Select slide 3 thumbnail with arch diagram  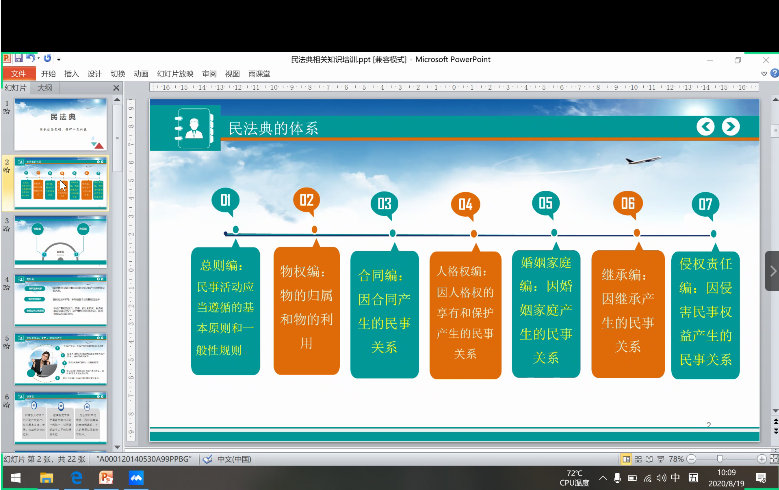pos(61,241)
